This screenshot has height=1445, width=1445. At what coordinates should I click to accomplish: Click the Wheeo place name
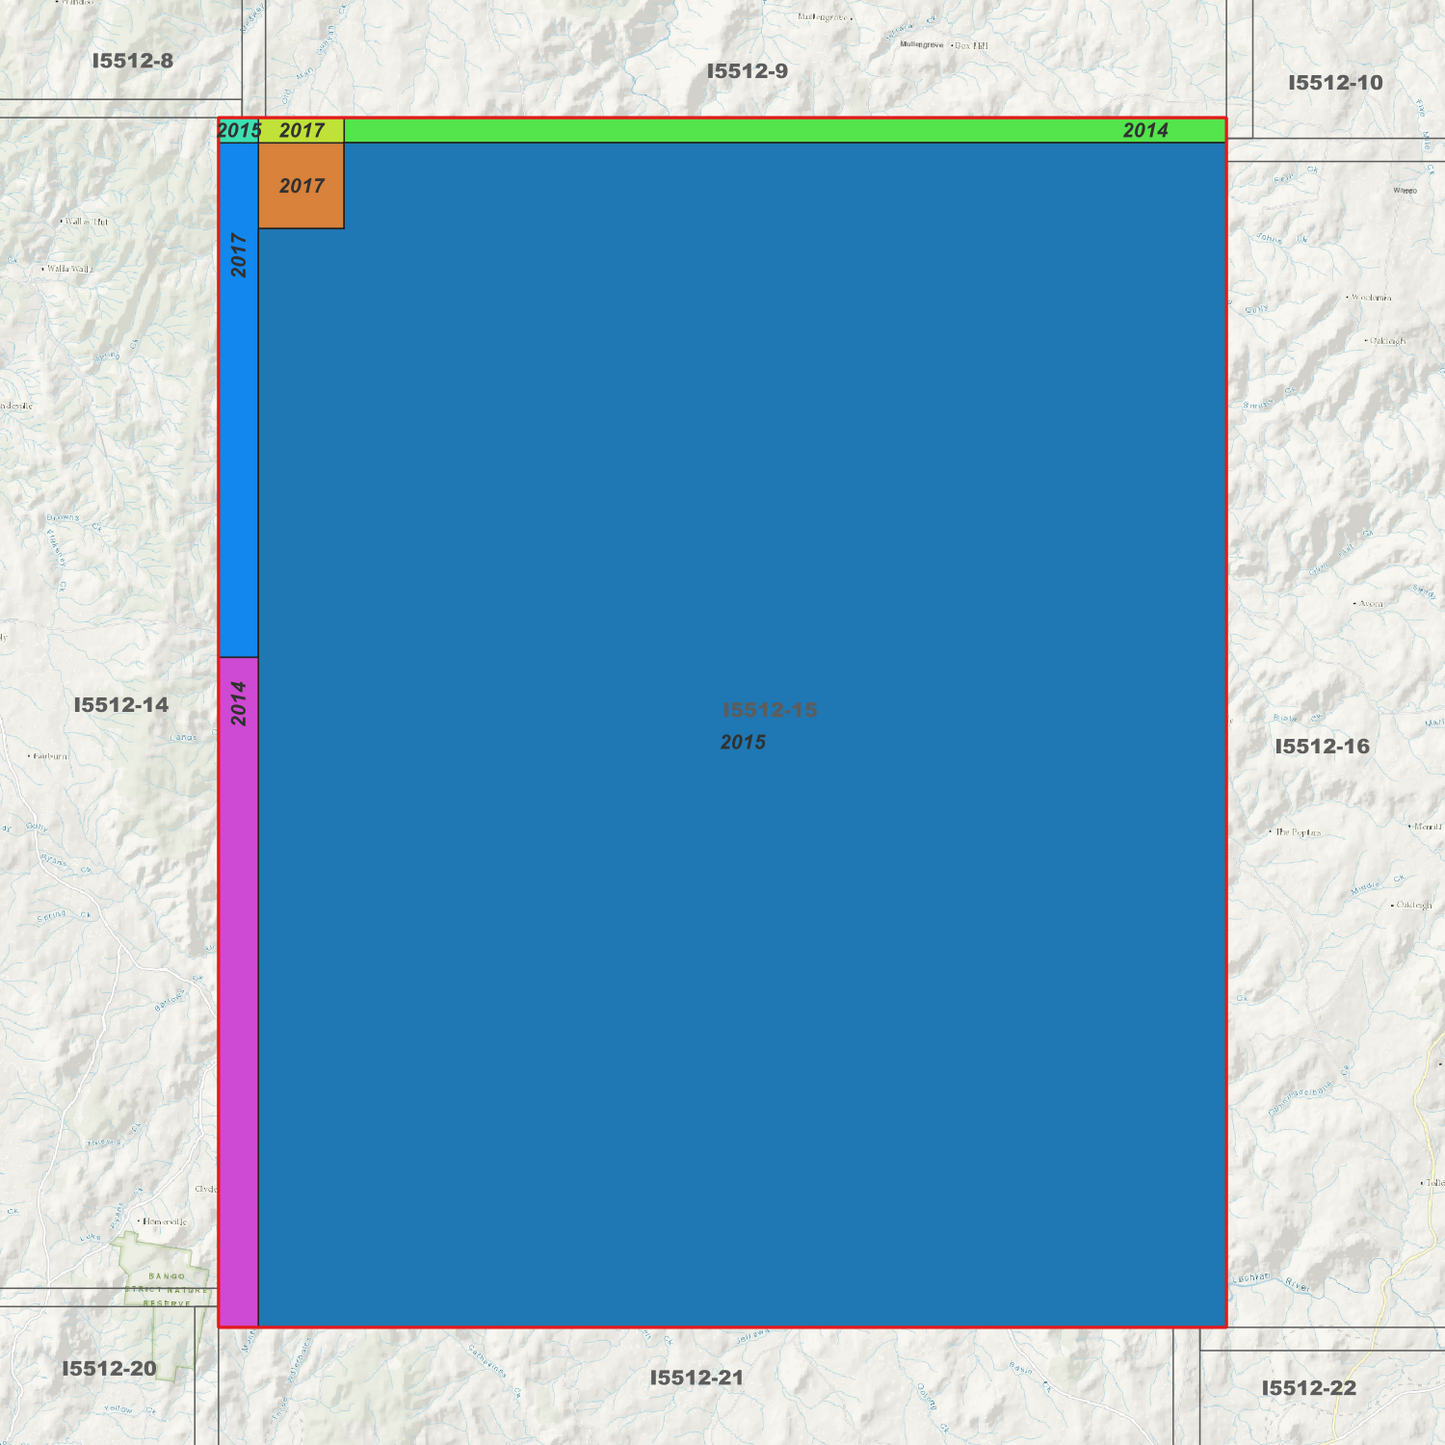(1405, 190)
